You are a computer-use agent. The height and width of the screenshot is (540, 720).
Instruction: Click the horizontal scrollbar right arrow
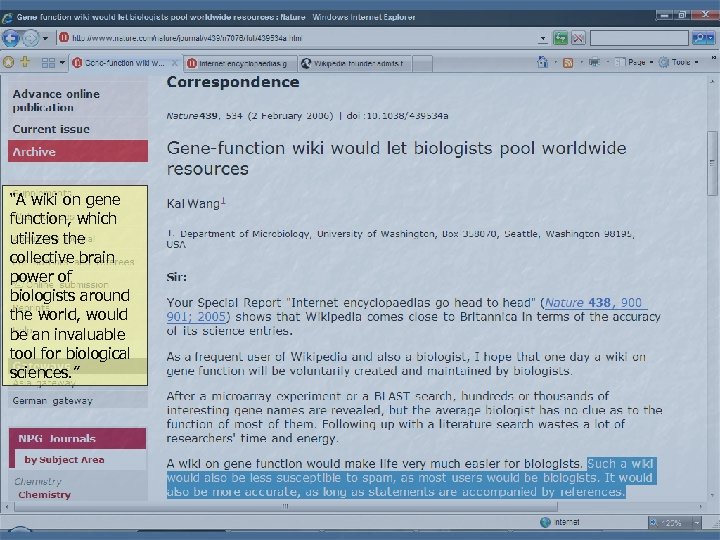click(x=700, y=506)
